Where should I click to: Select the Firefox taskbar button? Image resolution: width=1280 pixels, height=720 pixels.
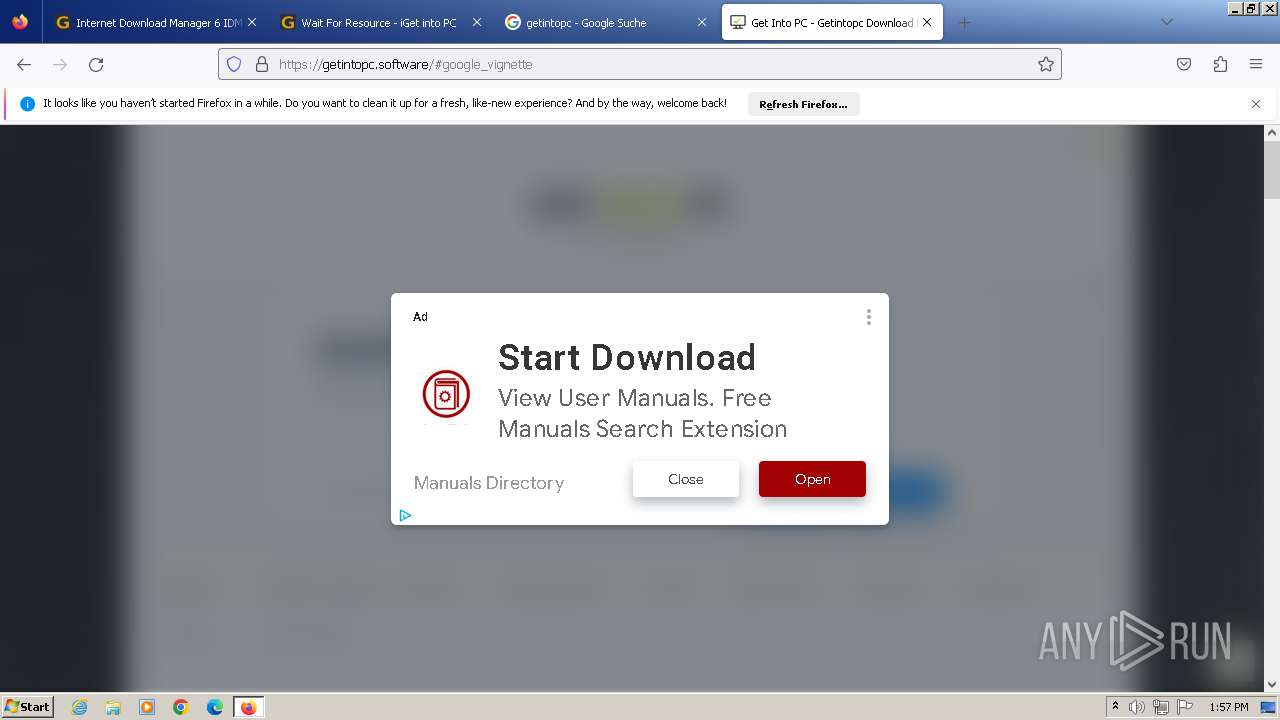[x=248, y=707]
